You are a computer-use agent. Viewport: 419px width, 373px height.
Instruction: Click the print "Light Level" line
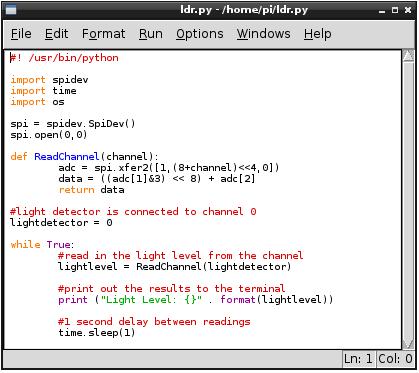tap(196, 300)
